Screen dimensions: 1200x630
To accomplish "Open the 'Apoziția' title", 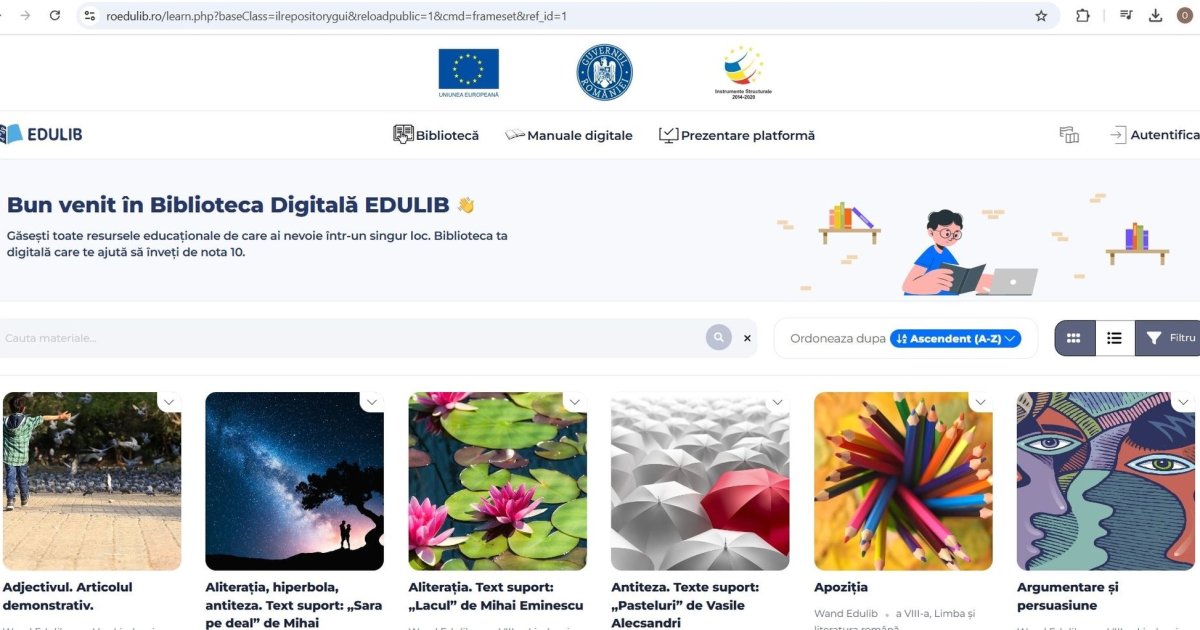I will [x=841, y=587].
